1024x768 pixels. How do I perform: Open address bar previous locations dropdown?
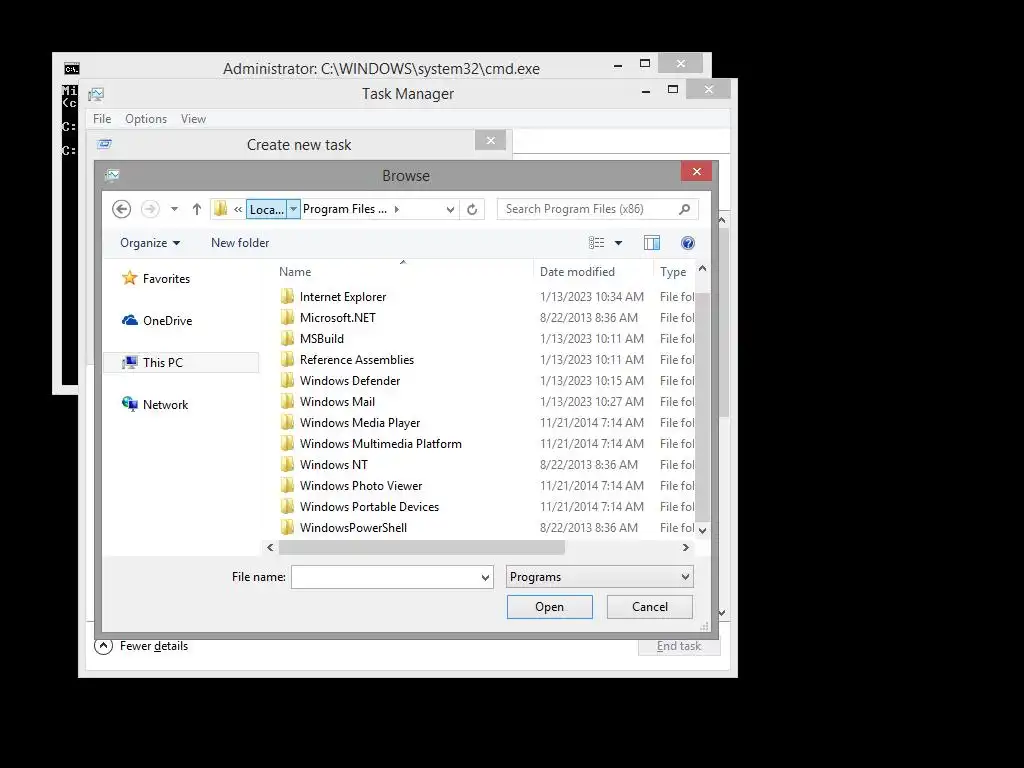coord(450,210)
